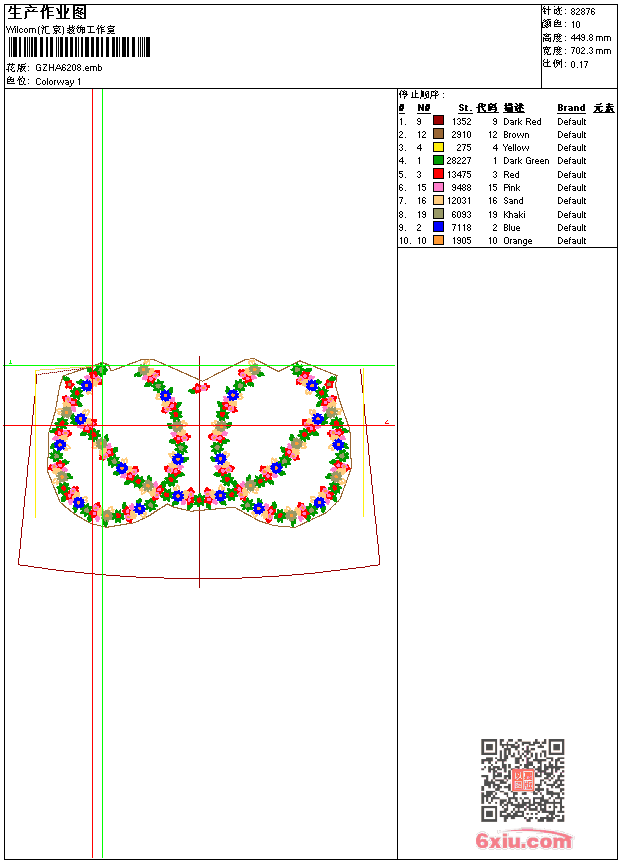Click stitch count 13475 in Red row
The height and width of the screenshot is (860, 620).
(x=459, y=174)
